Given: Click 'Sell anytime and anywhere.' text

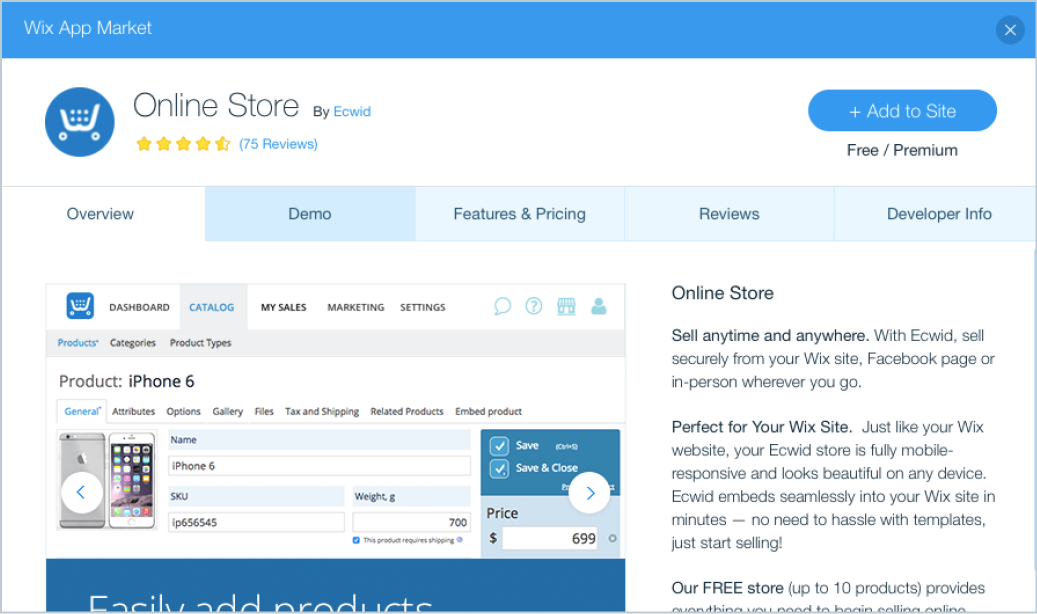Looking at the screenshot, I should click(770, 335).
